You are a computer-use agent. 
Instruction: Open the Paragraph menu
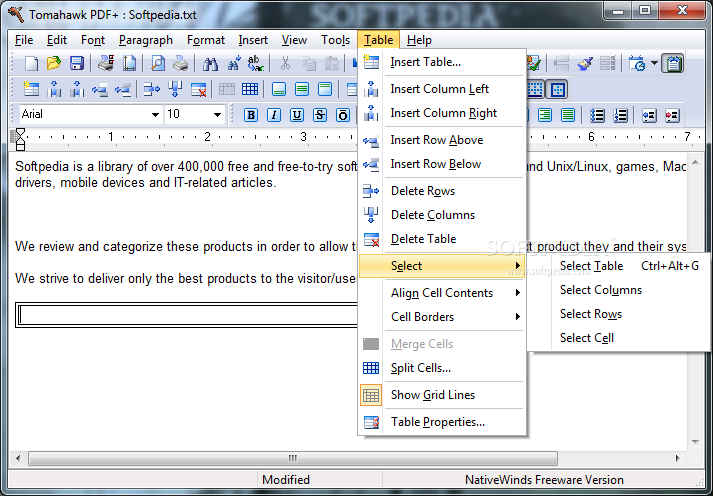[146, 40]
